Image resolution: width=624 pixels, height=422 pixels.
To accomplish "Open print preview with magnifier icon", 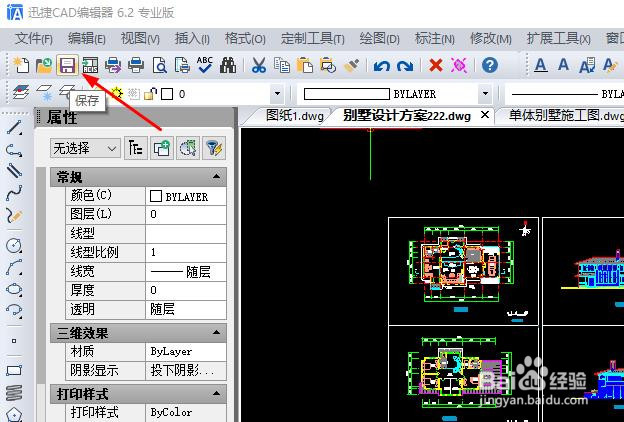I will [x=159, y=65].
